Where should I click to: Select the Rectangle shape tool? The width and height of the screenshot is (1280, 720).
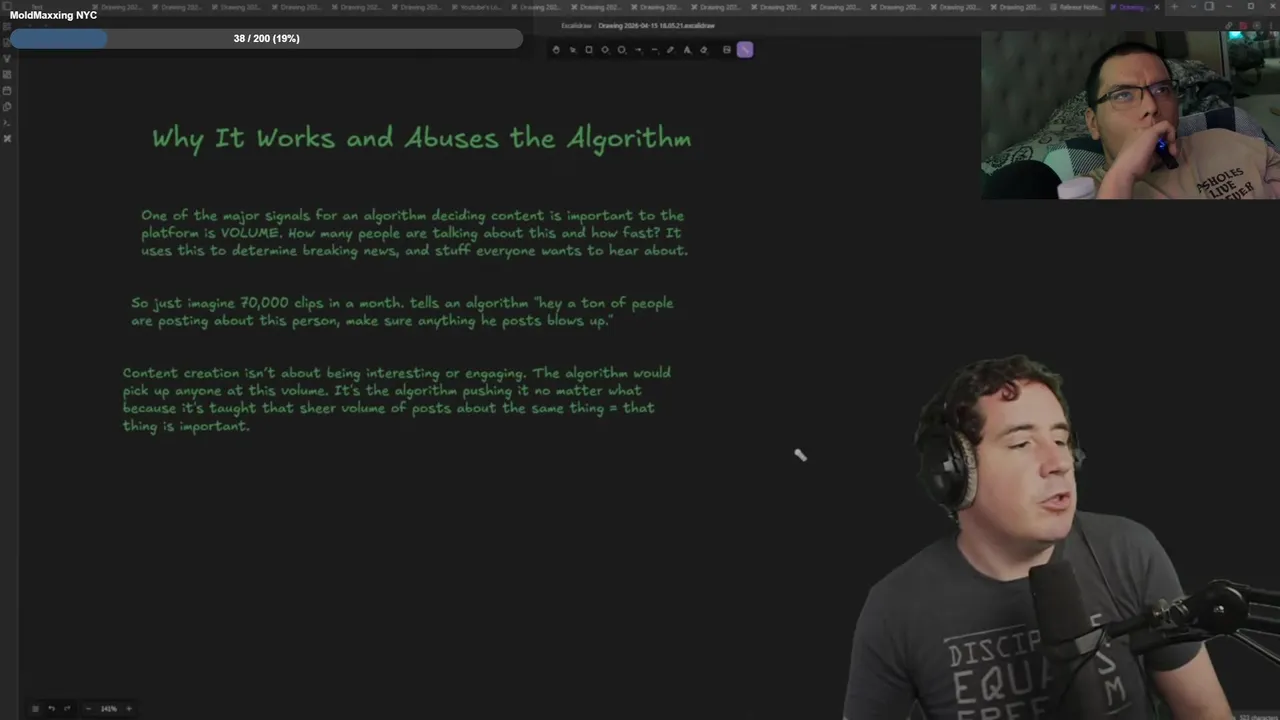coord(589,50)
